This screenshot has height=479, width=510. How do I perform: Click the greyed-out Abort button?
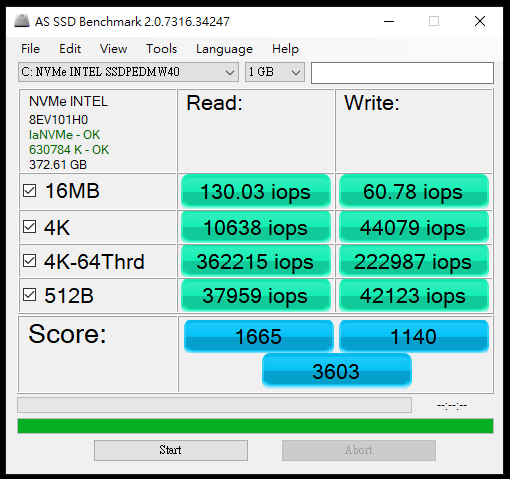coord(359,450)
